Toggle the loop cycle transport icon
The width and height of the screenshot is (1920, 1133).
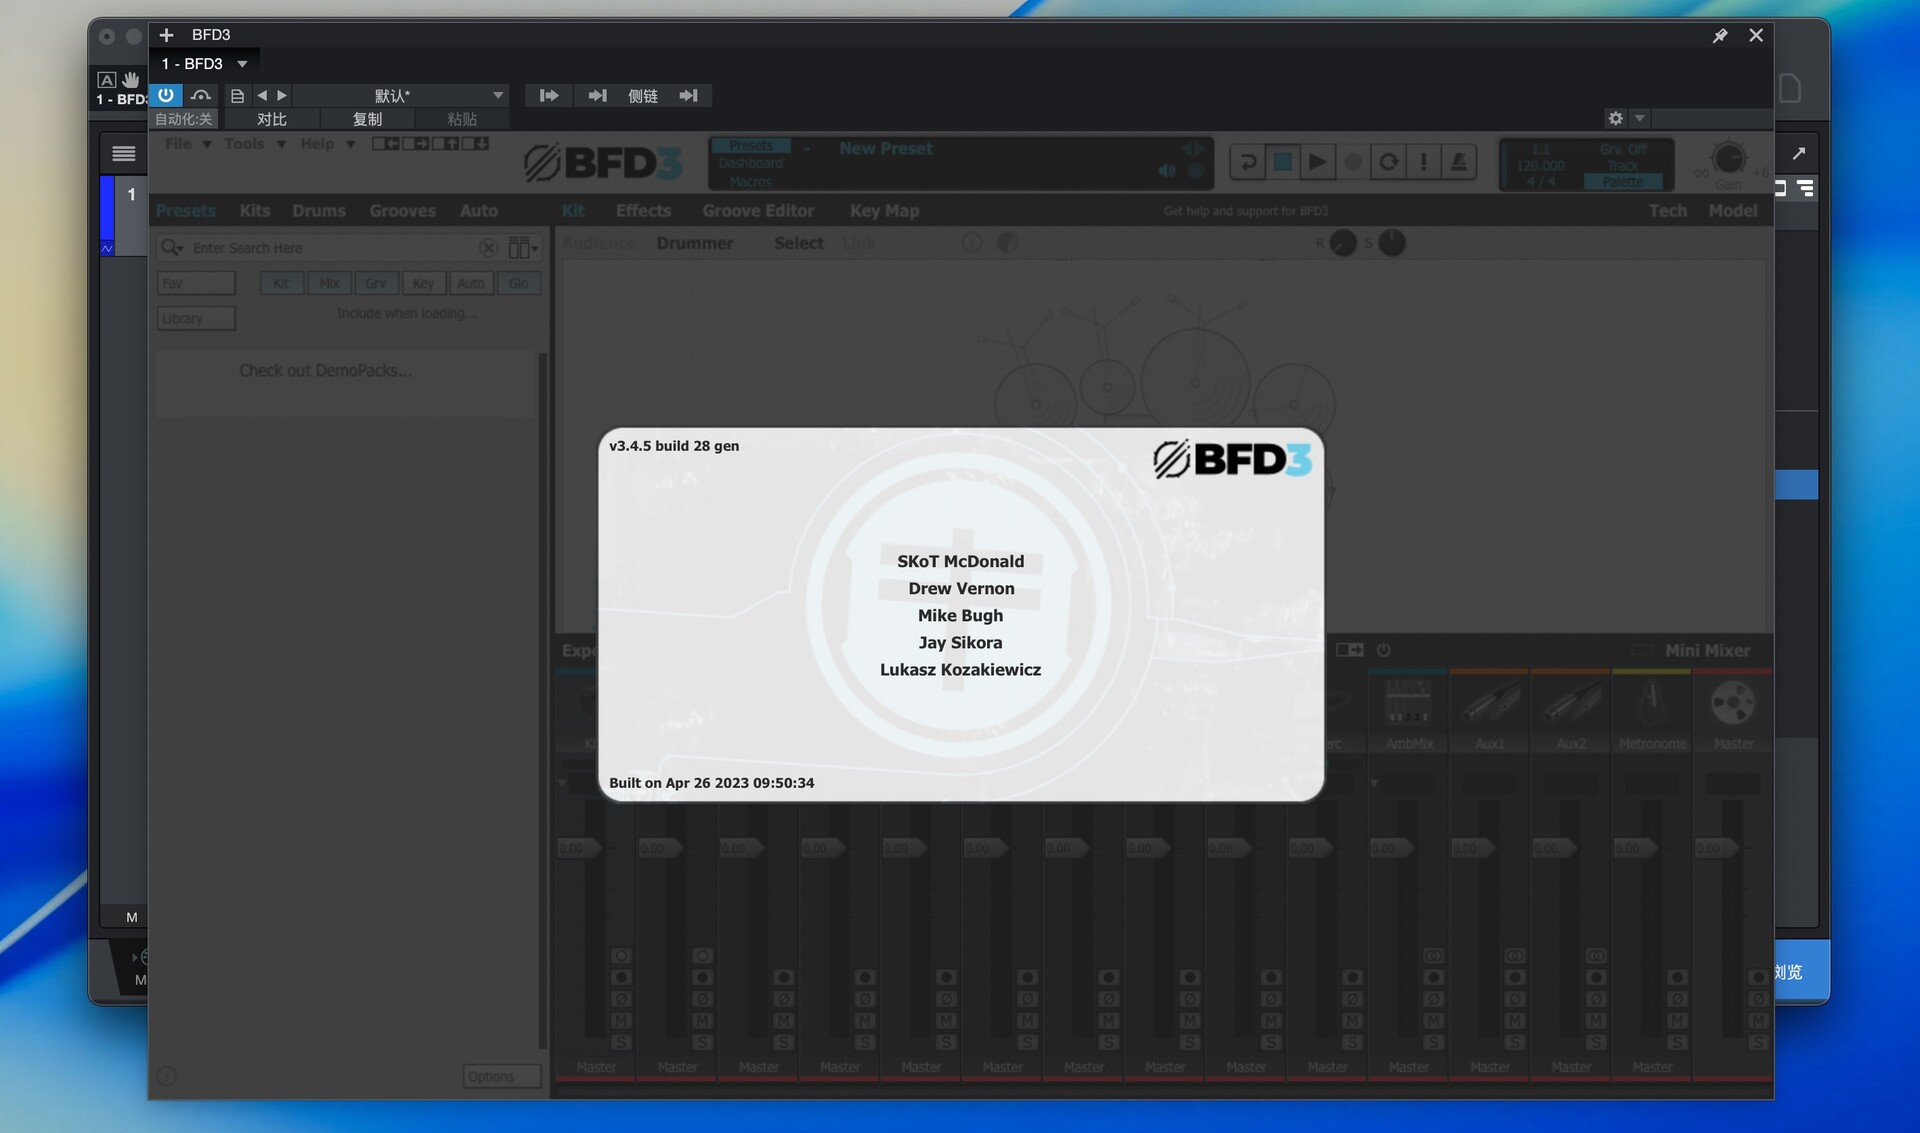[x=1388, y=162]
